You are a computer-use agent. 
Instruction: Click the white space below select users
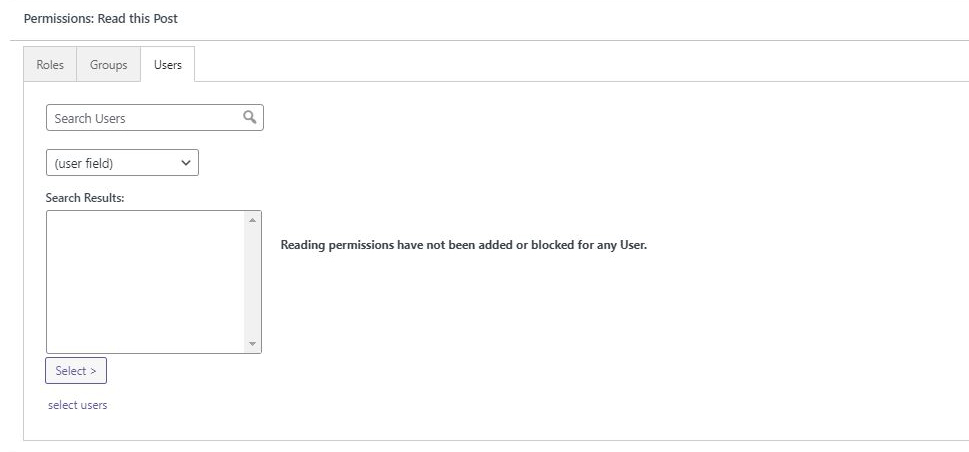pos(185,425)
